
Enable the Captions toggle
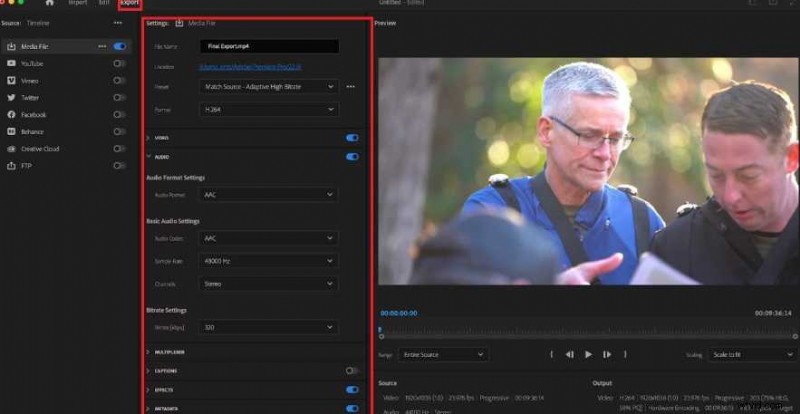[x=352, y=371]
